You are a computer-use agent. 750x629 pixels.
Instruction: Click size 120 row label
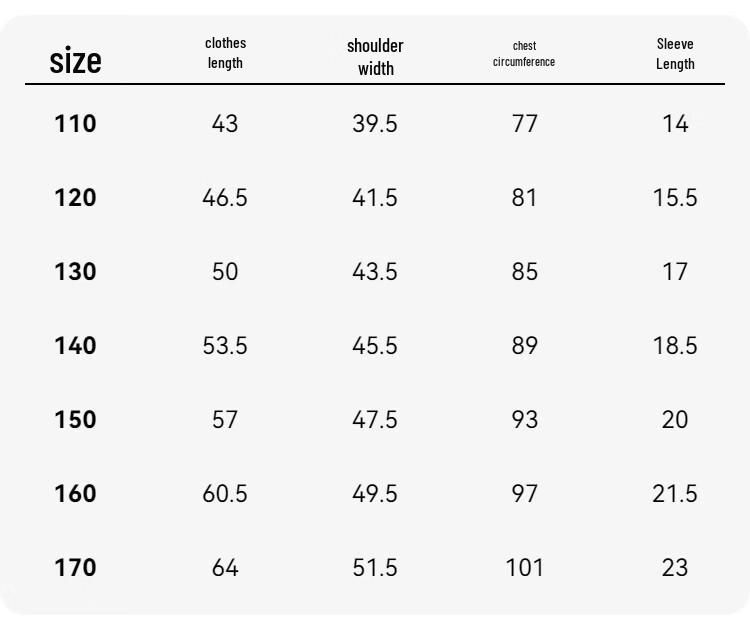(x=76, y=198)
